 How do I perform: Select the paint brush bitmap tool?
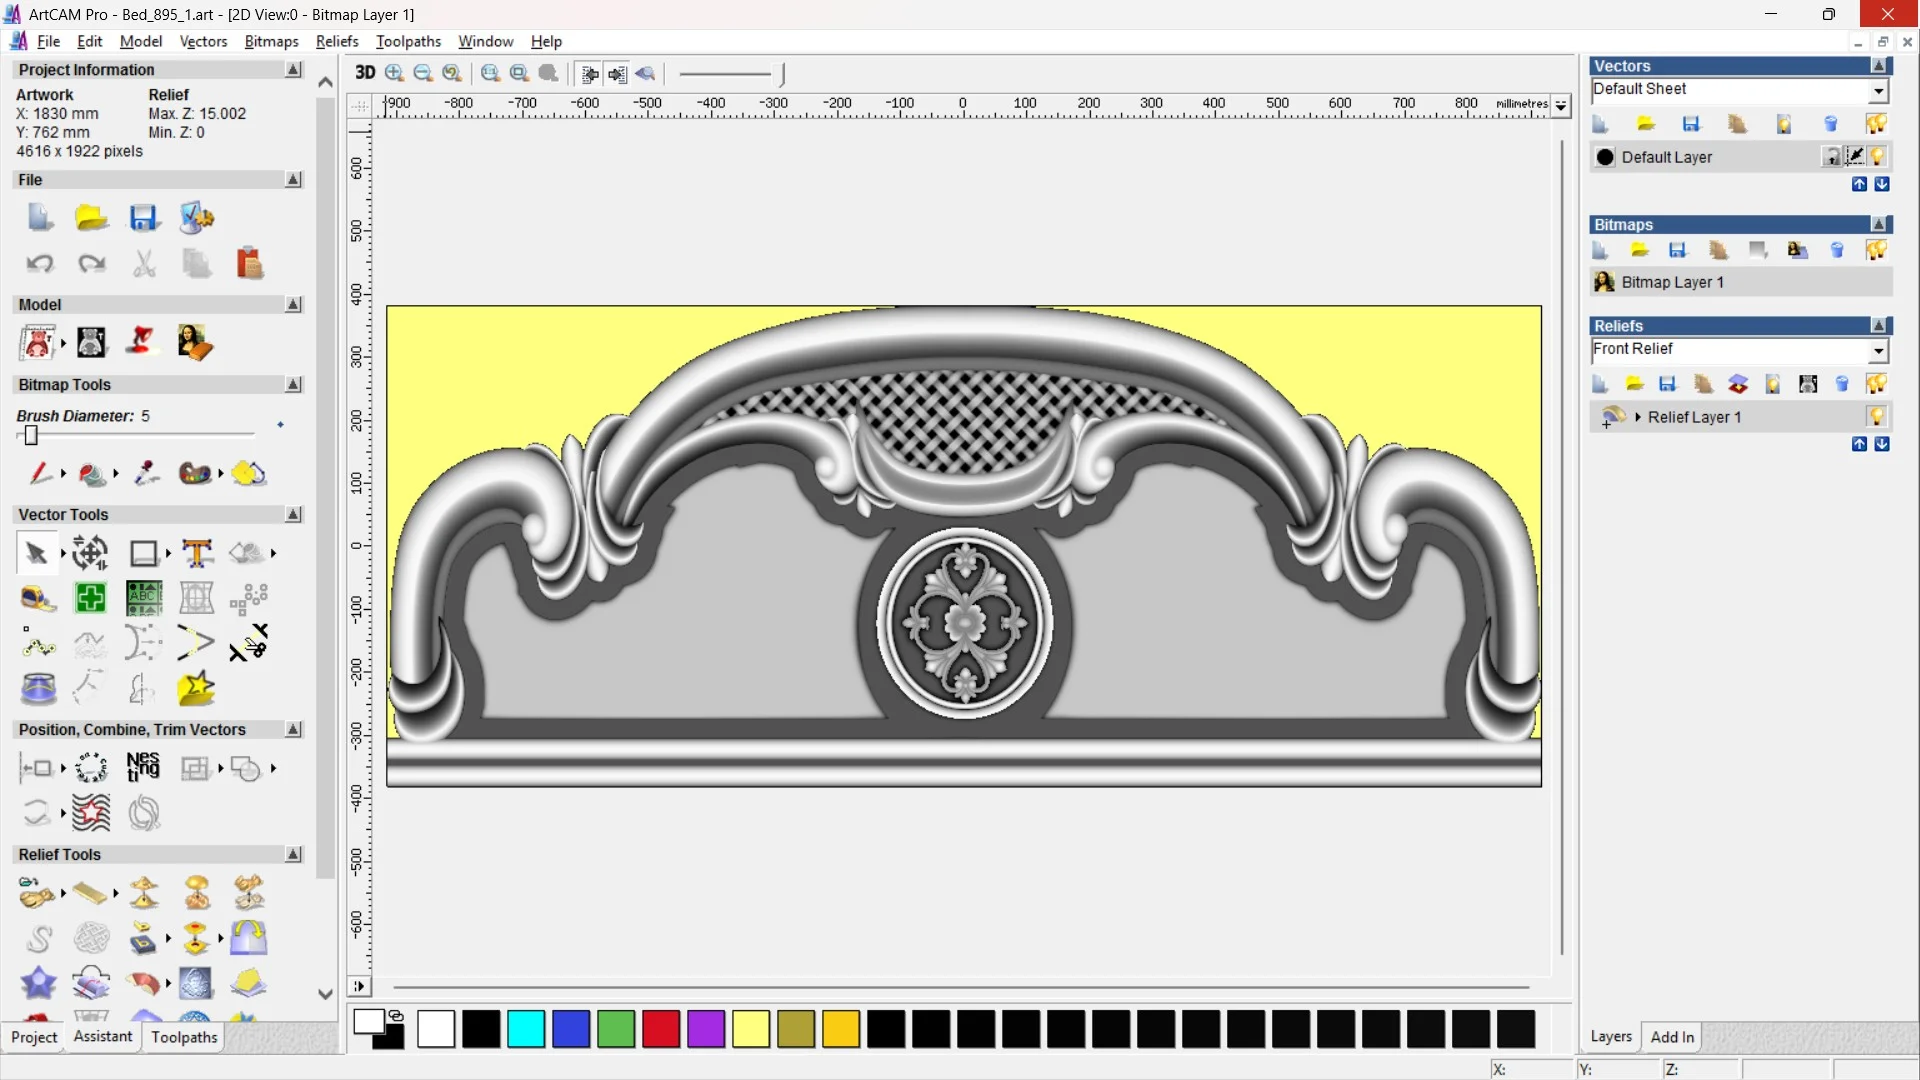(39, 473)
